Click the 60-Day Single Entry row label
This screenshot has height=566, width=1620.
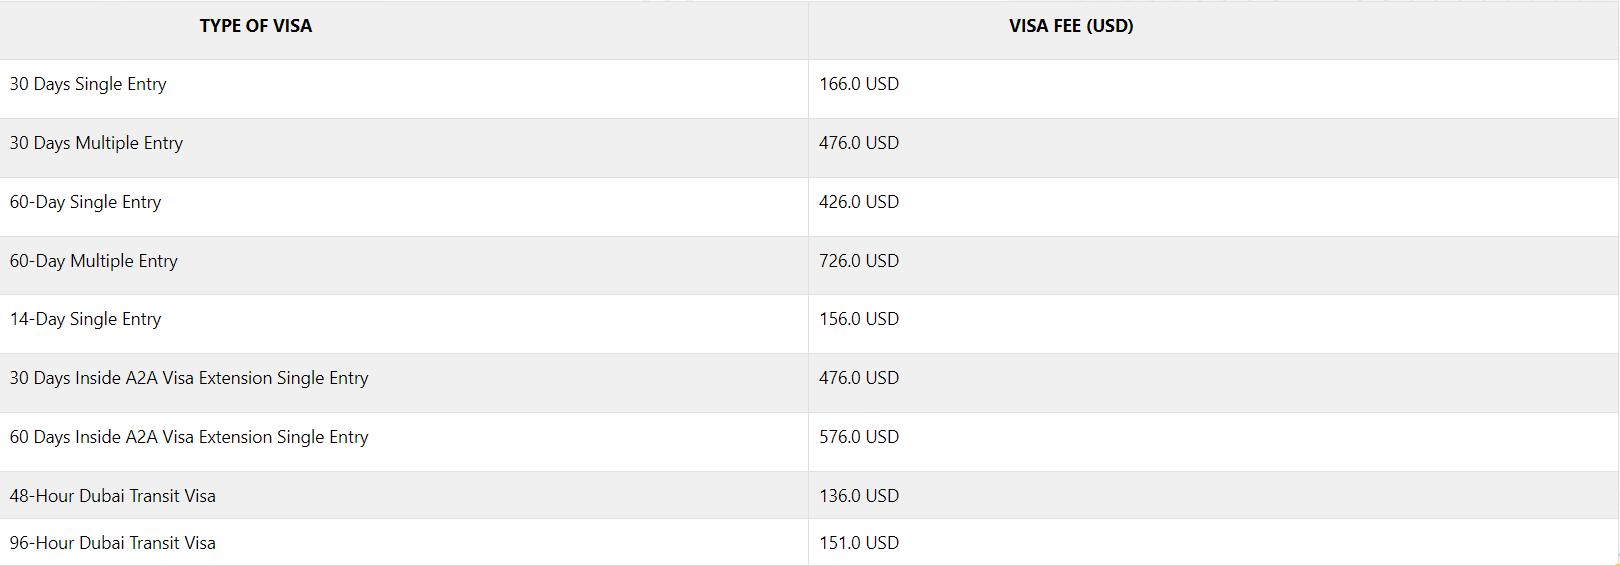[x=85, y=202]
